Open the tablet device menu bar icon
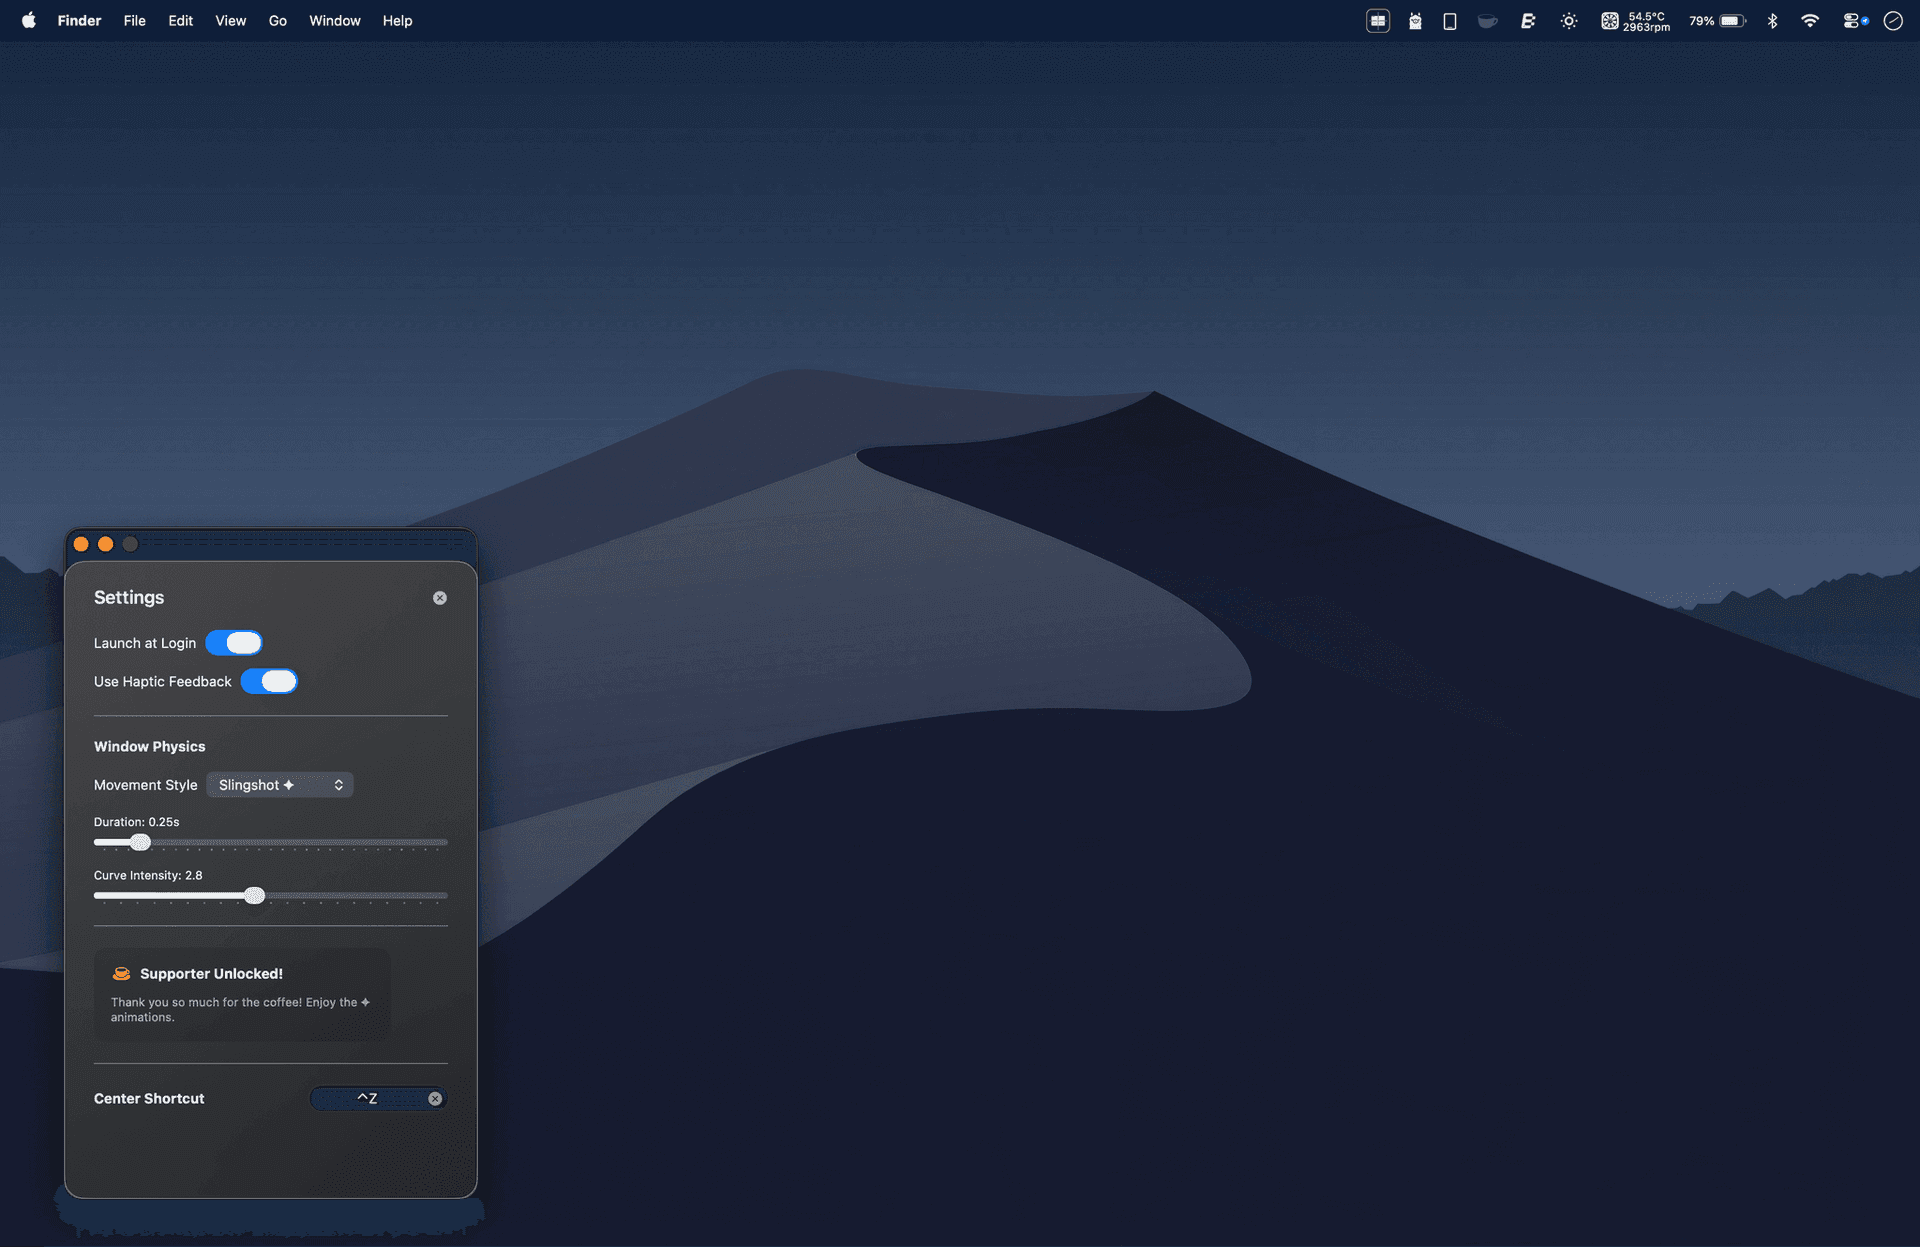The width and height of the screenshot is (1920, 1247). pos(1449,21)
